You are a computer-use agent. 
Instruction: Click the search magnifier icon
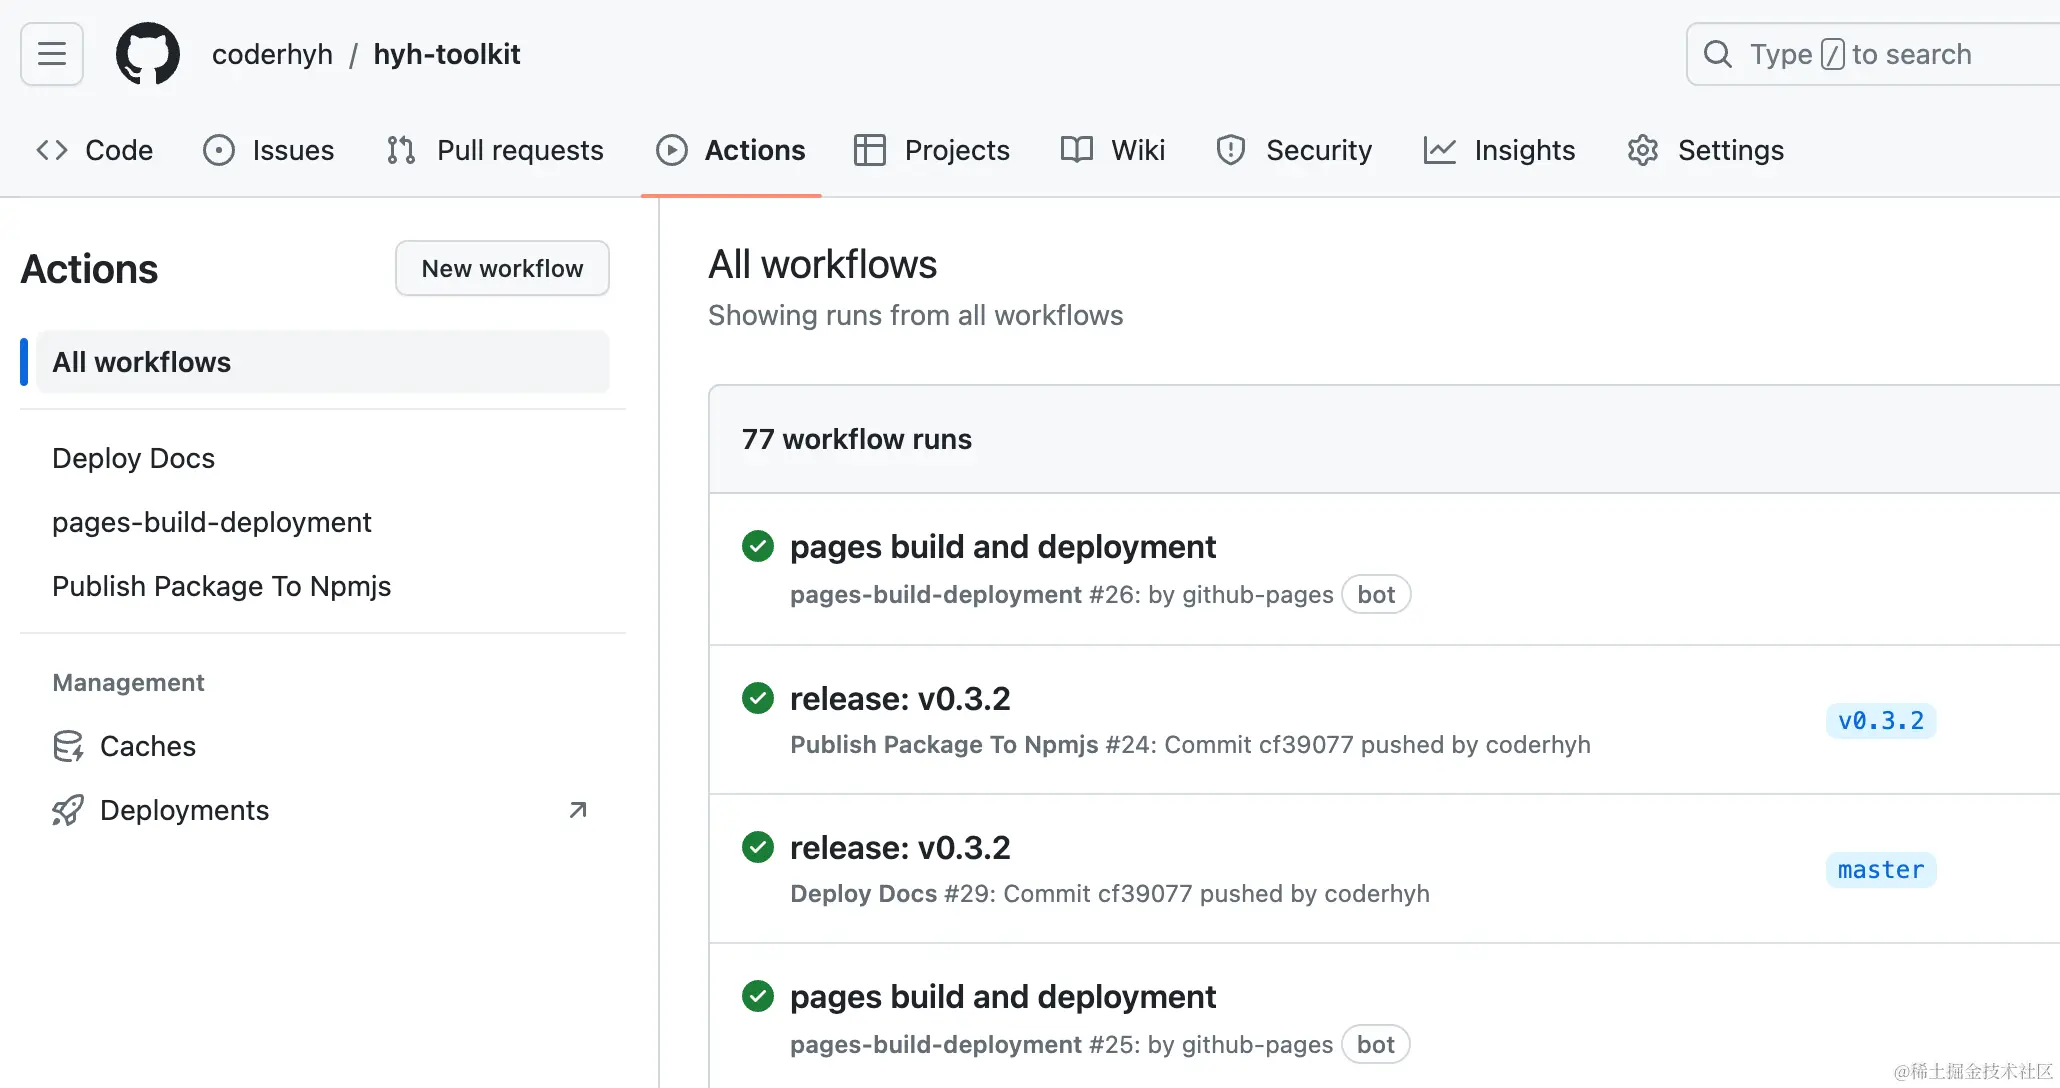(x=1717, y=54)
